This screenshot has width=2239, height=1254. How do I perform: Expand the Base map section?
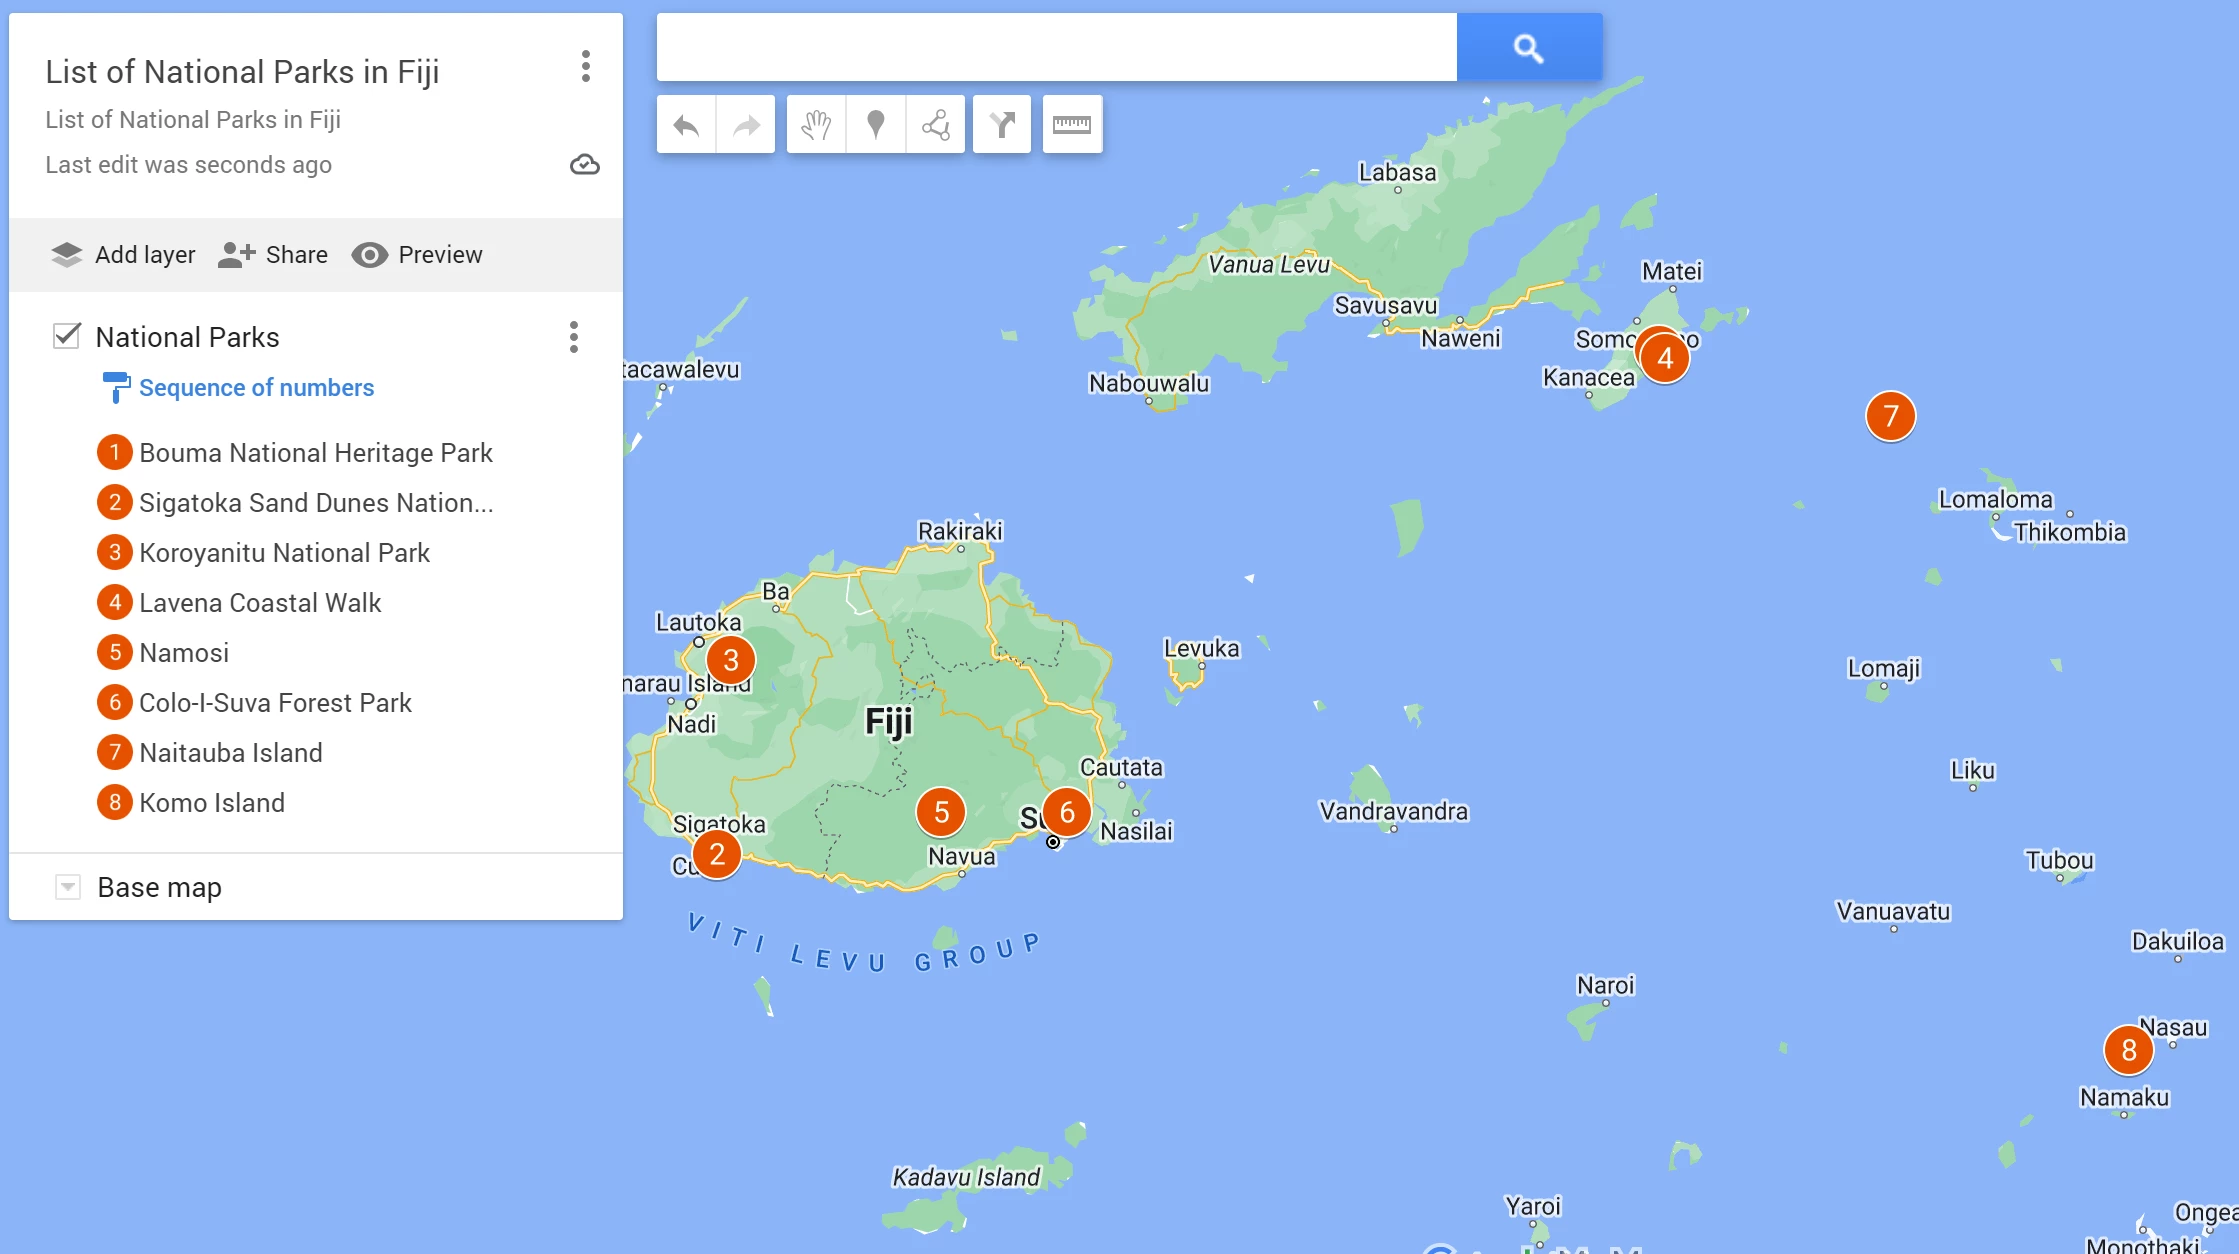pos(68,887)
